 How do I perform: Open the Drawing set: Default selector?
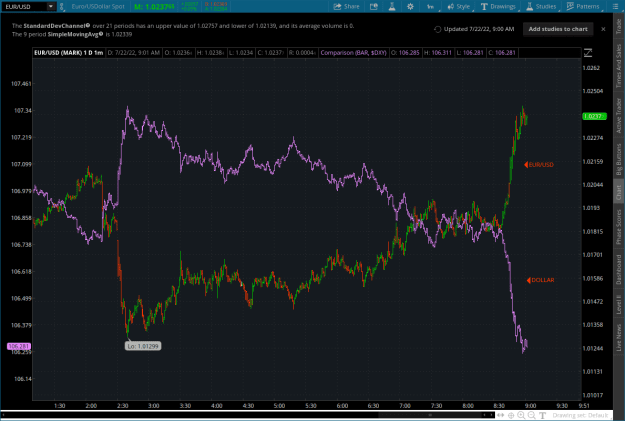click(x=580, y=415)
